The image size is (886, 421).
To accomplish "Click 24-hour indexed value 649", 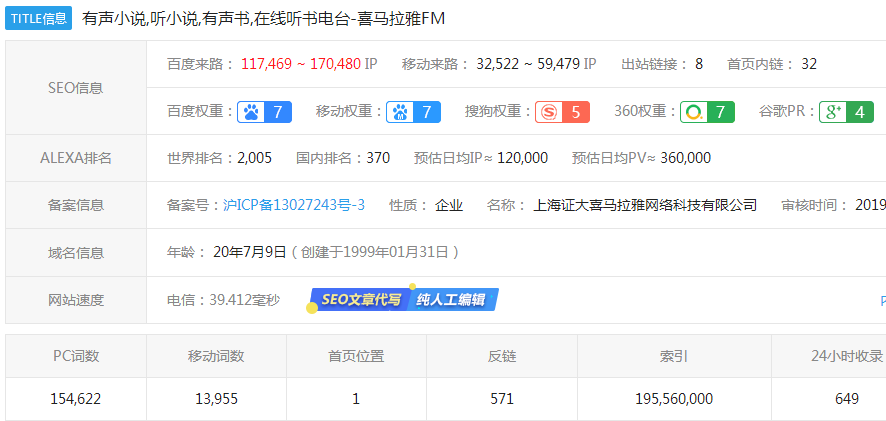I will coord(846,399).
